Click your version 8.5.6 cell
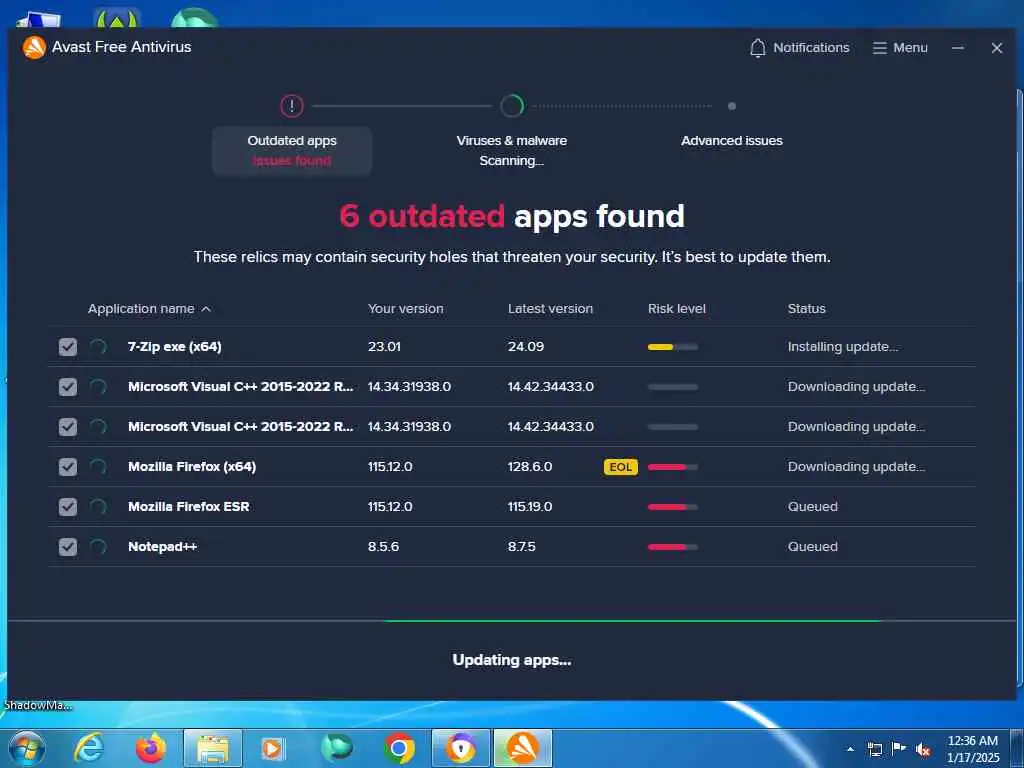The image size is (1024, 768). tap(383, 547)
